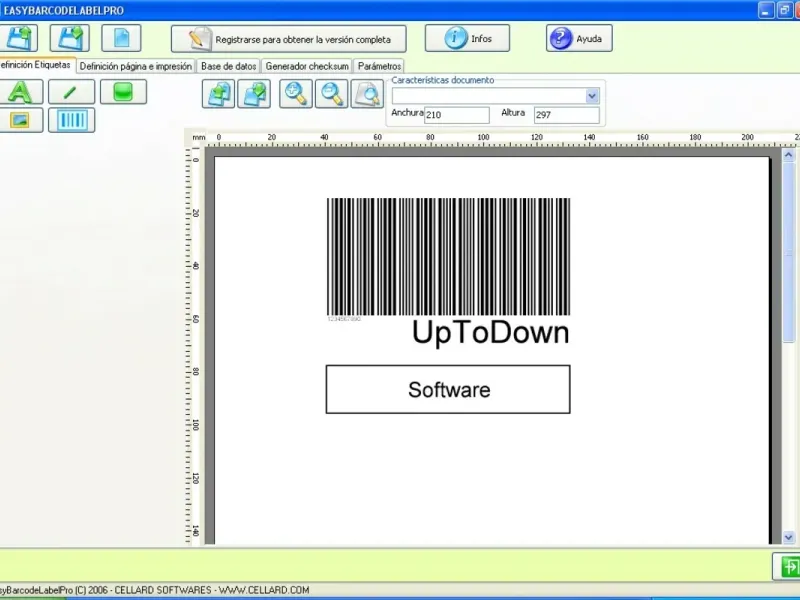The width and height of the screenshot is (800, 600).
Task: Click the vertical scrollbar thumb
Action: pos(789,253)
